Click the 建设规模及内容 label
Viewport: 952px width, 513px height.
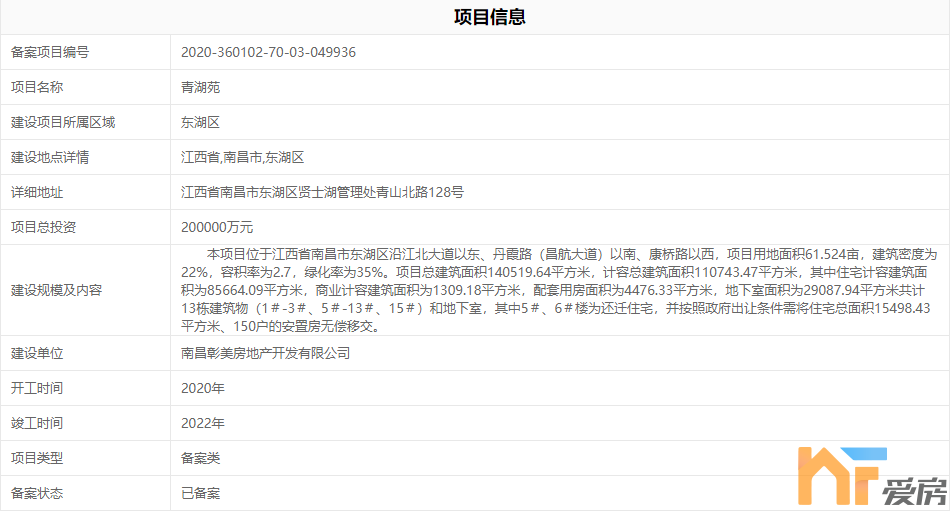56,290
